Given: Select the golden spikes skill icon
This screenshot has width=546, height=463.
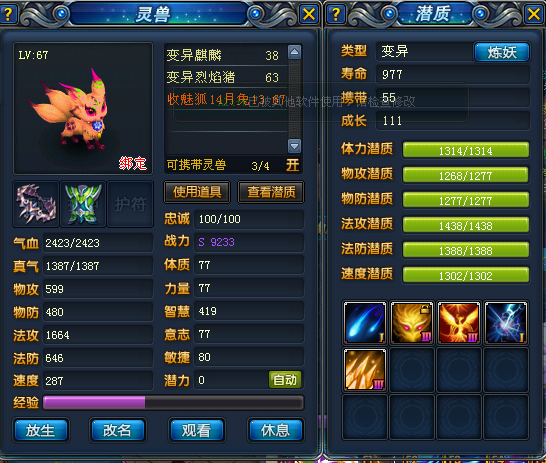Looking at the screenshot, I should pyautogui.click(x=365, y=369).
